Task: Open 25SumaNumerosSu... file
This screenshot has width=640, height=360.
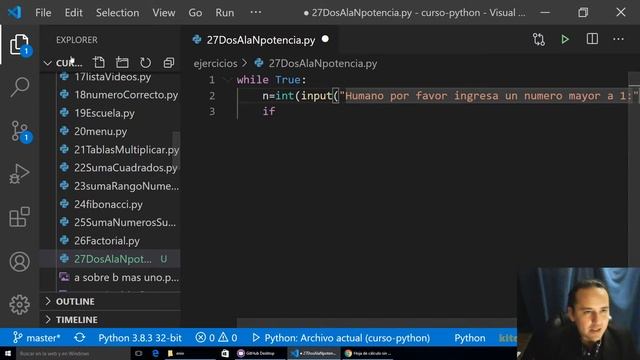Action: tap(125, 222)
